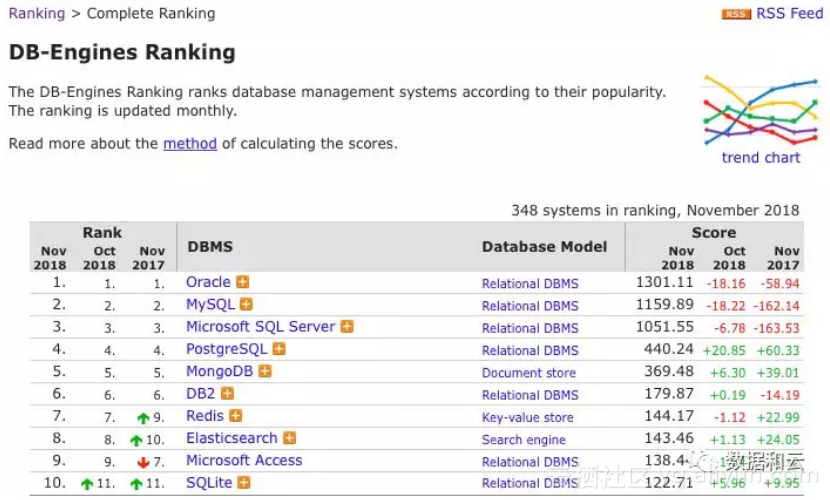830x500 pixels.
Task: Open the Ranking breadcrumb link
Action: point(37,13)
